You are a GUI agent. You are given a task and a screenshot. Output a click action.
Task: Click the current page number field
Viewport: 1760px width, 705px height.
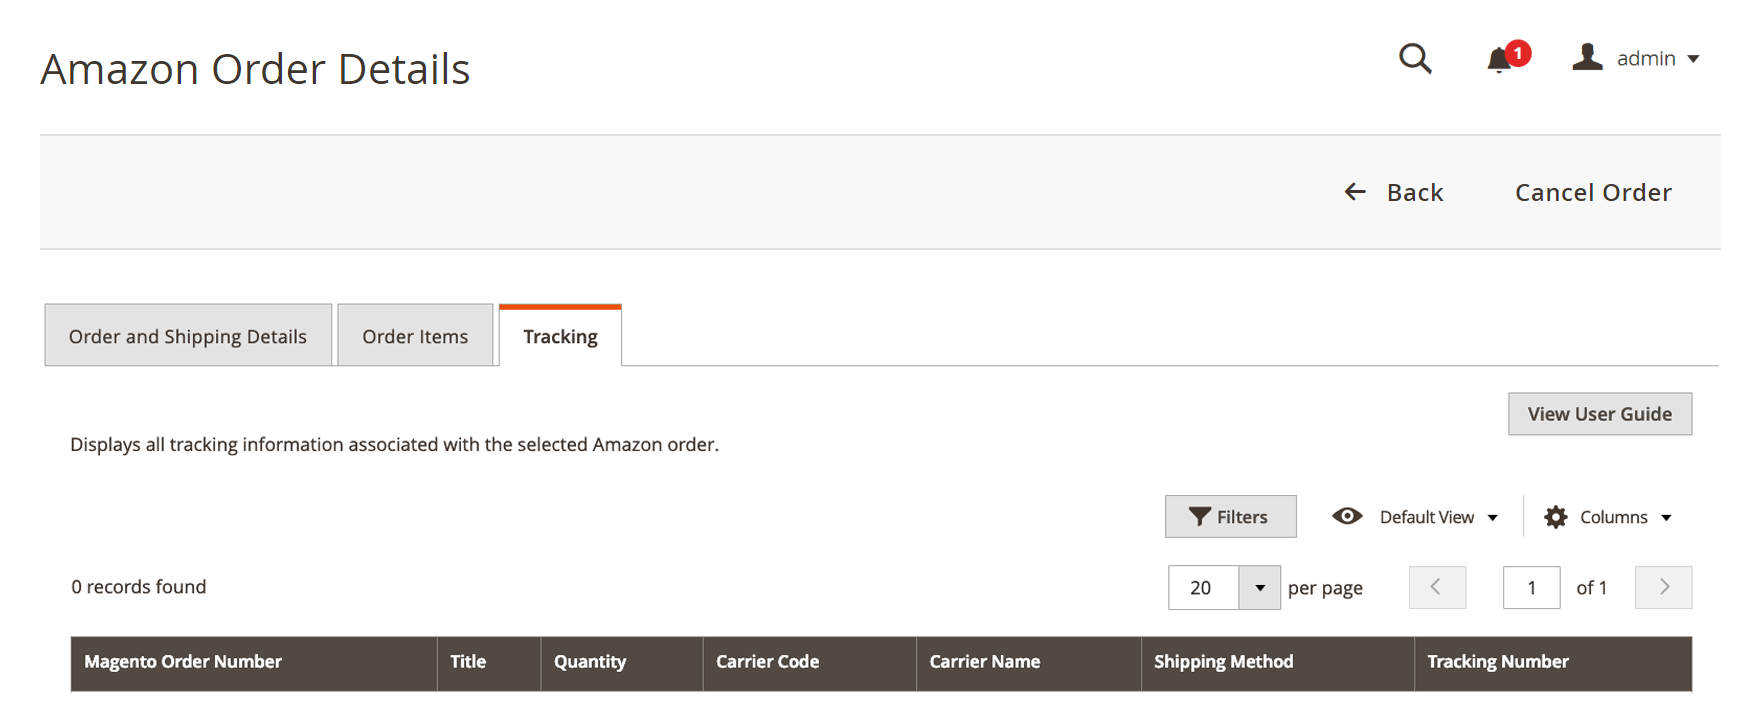(1531, 588)
